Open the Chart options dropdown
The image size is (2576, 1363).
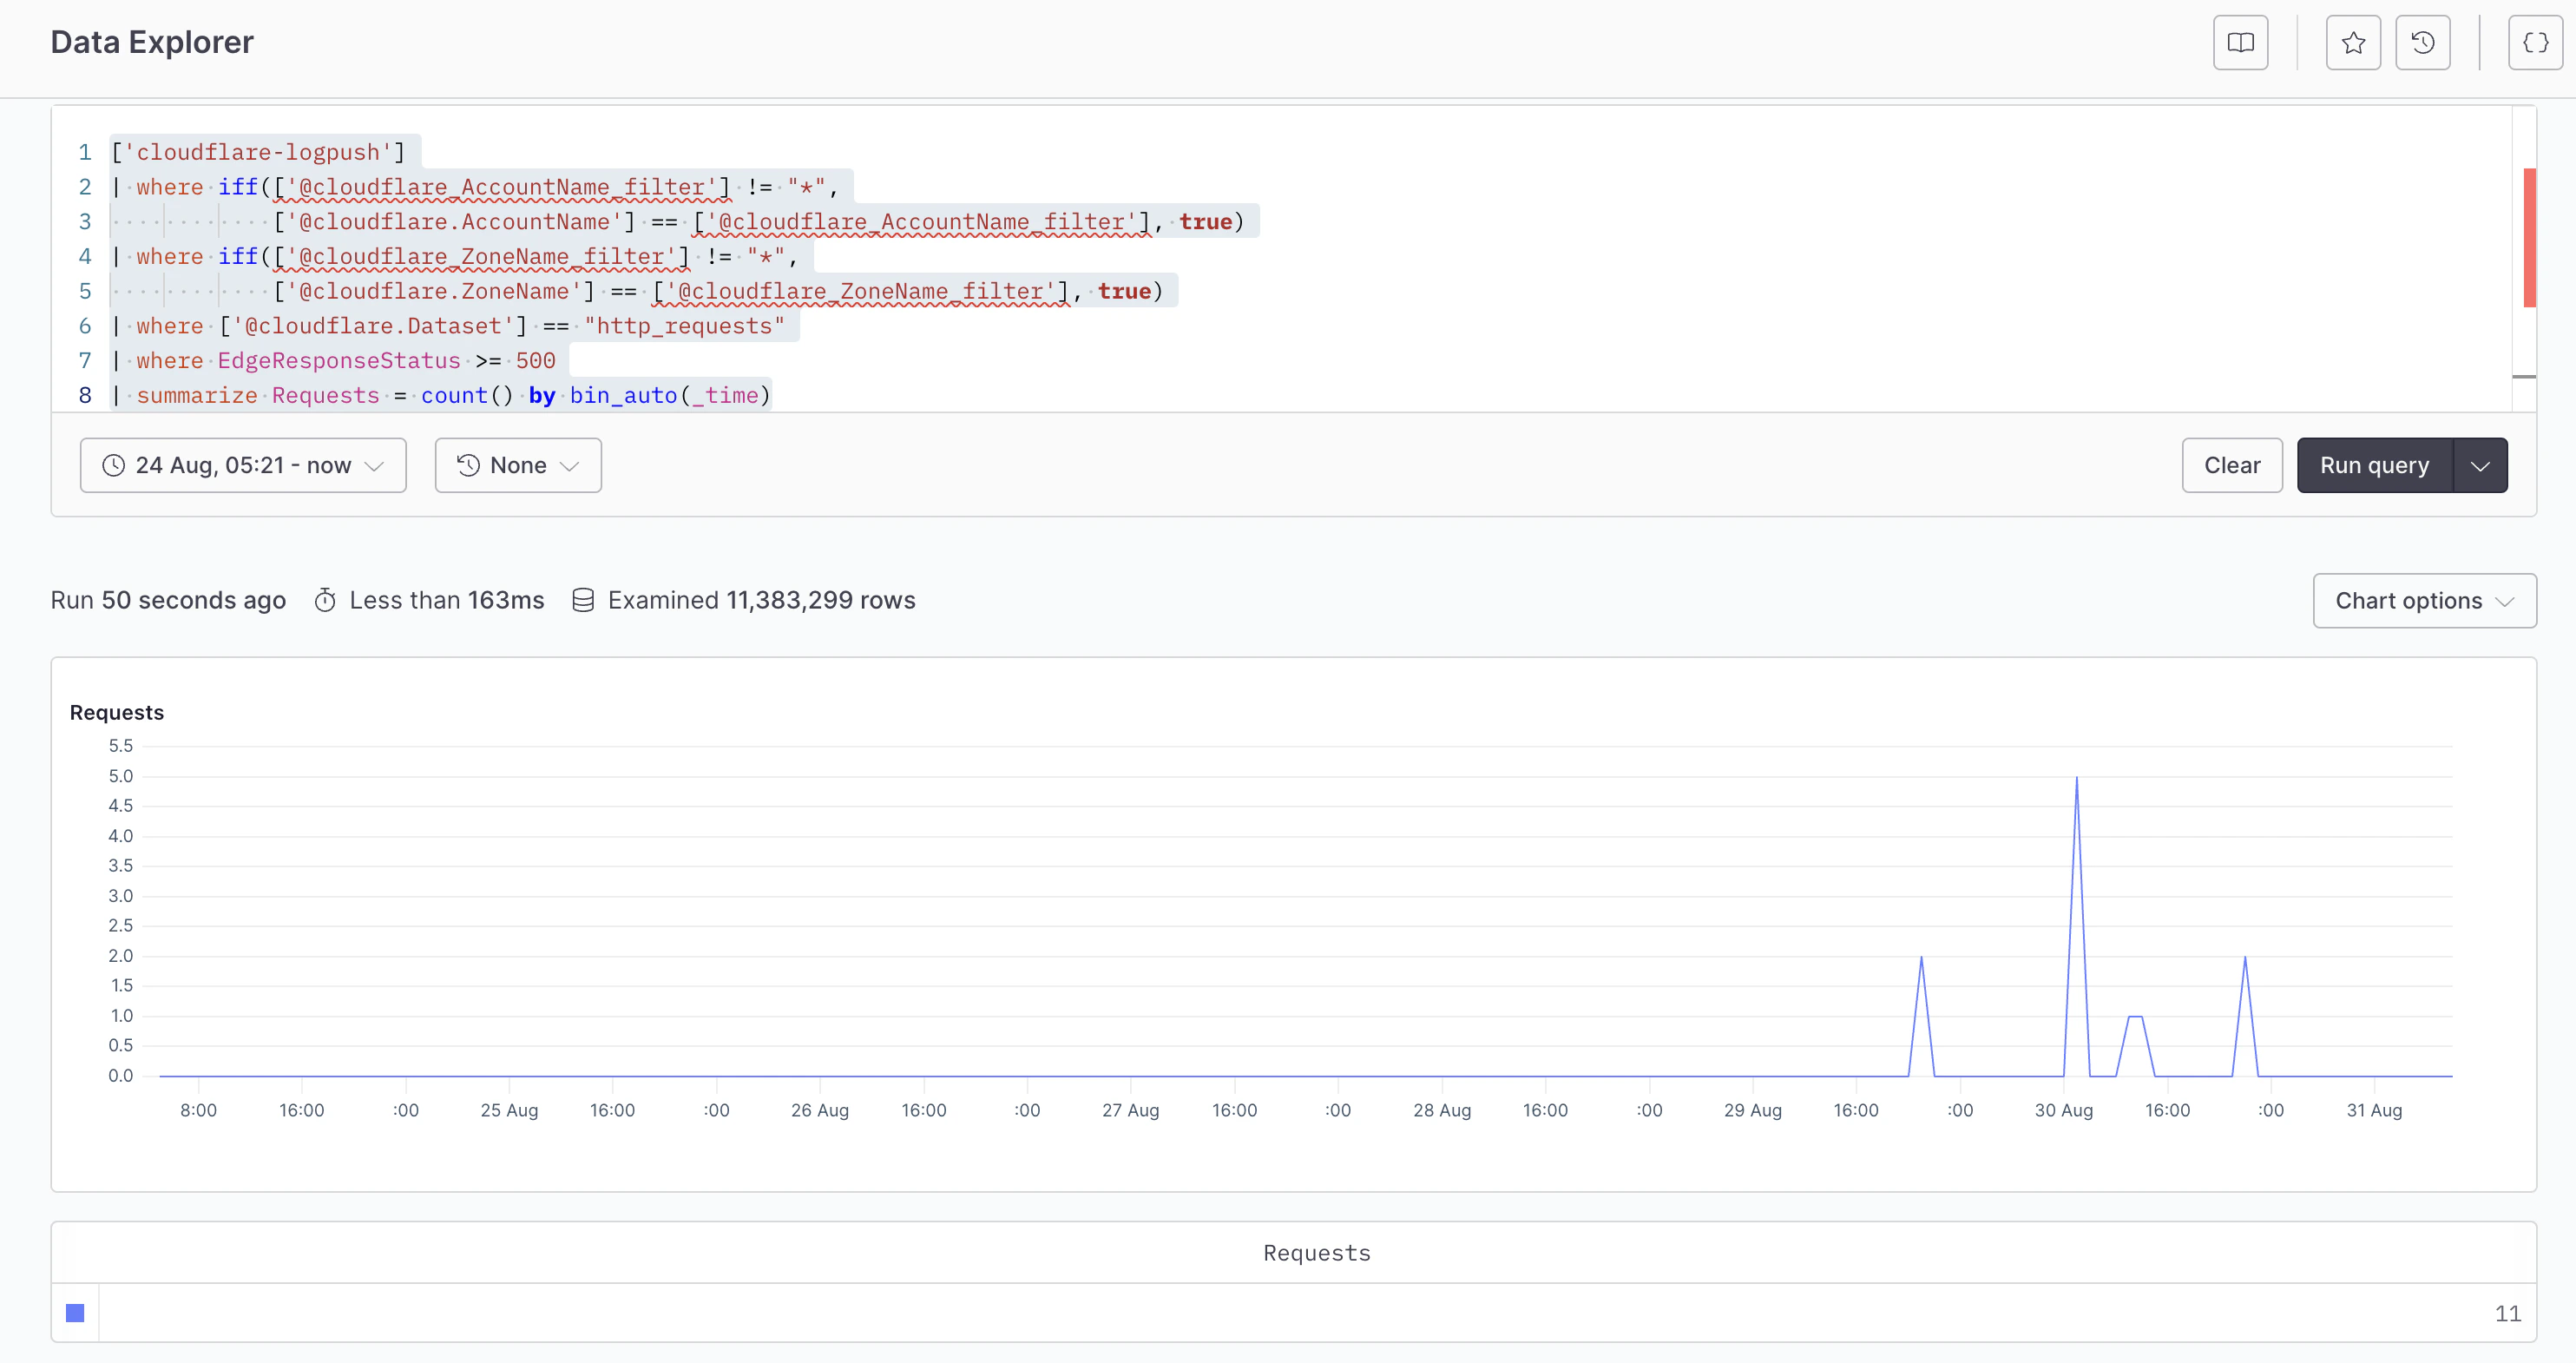click(x=2424, y=600)
